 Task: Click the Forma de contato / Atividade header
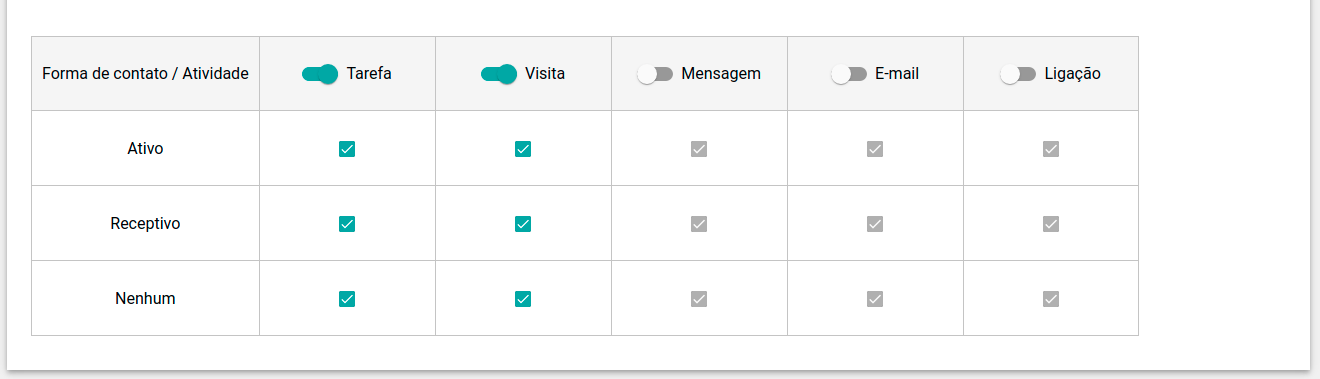pos(145,74)
